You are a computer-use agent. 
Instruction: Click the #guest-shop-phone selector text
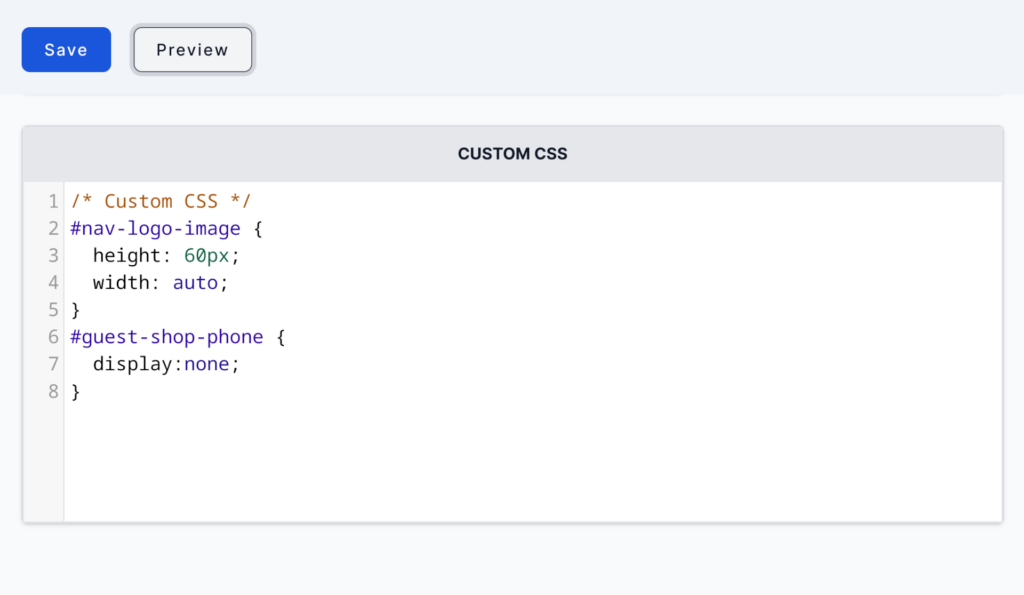(166, 337)
